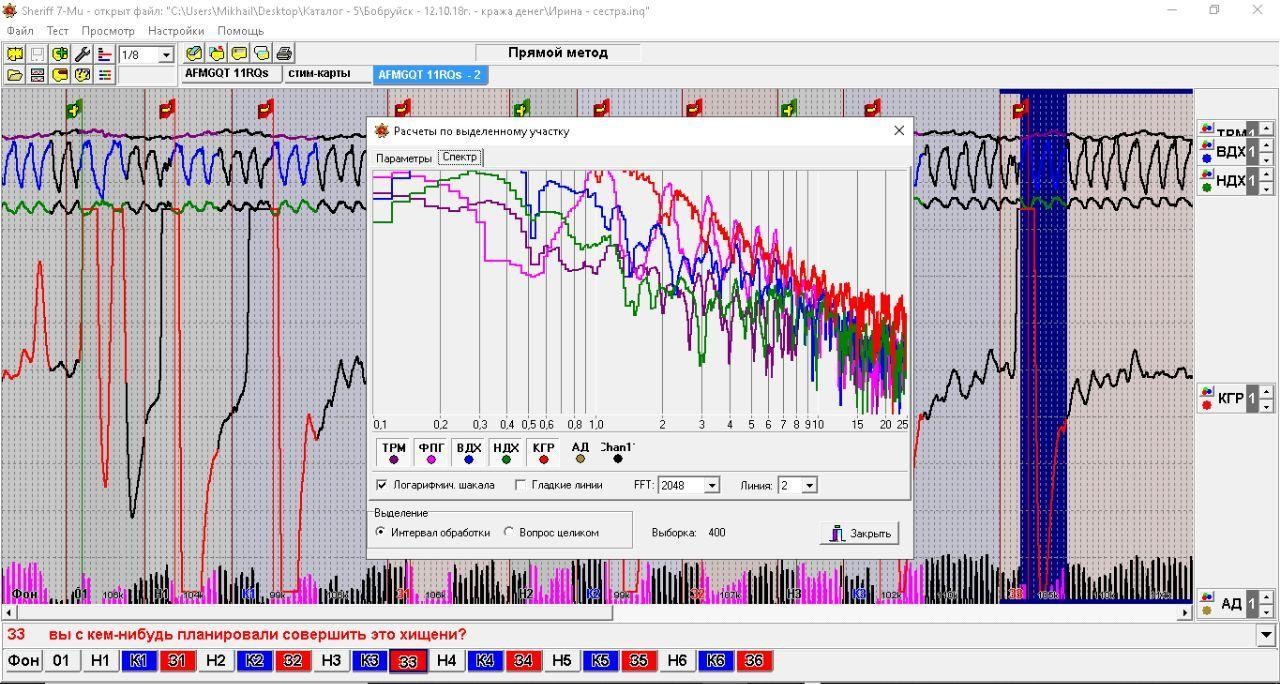Open color settings icon for КГР channel
The width and height of the screenshot is (1280, 684).
1207,391
